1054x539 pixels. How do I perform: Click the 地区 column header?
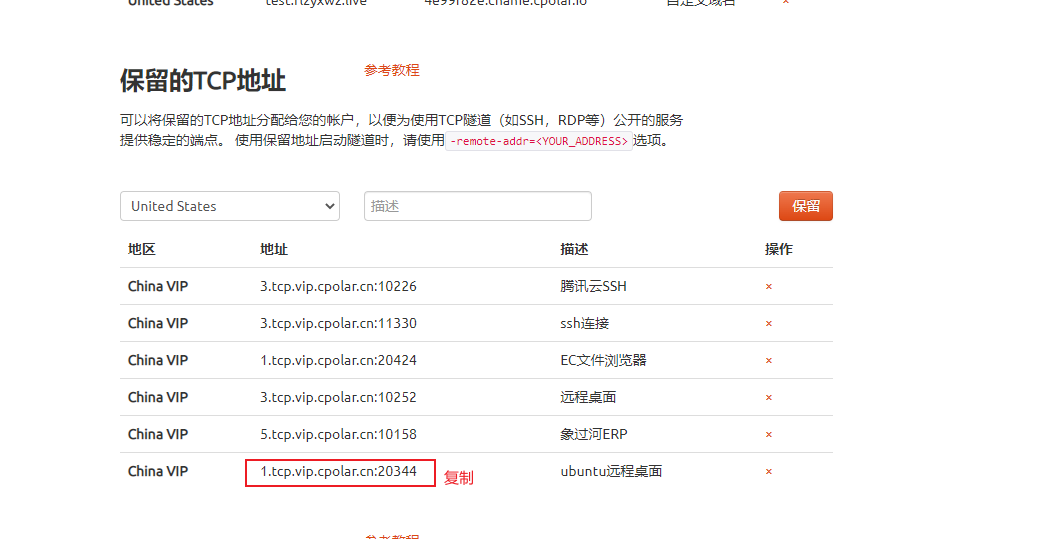142,249
